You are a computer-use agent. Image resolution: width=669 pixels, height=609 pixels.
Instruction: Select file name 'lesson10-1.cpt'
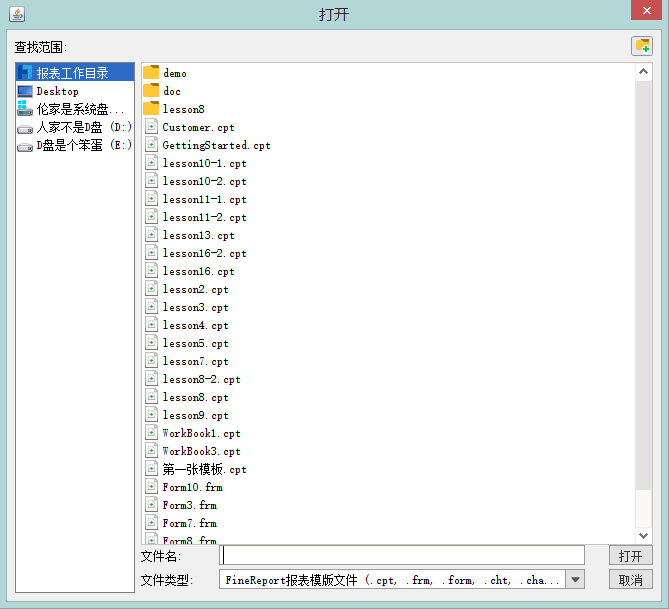point(204,163)
